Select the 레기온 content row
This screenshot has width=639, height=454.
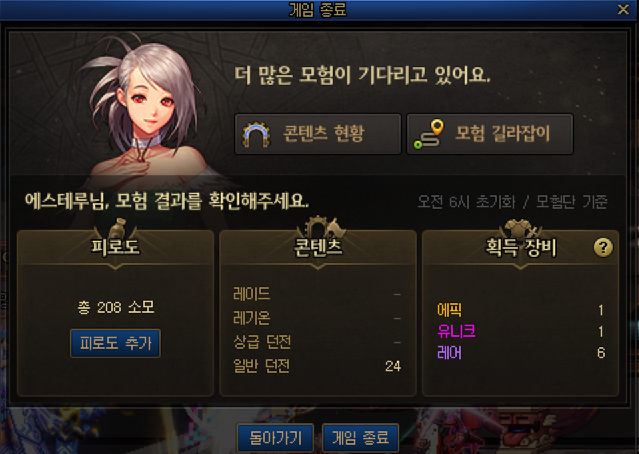(317, 318)
